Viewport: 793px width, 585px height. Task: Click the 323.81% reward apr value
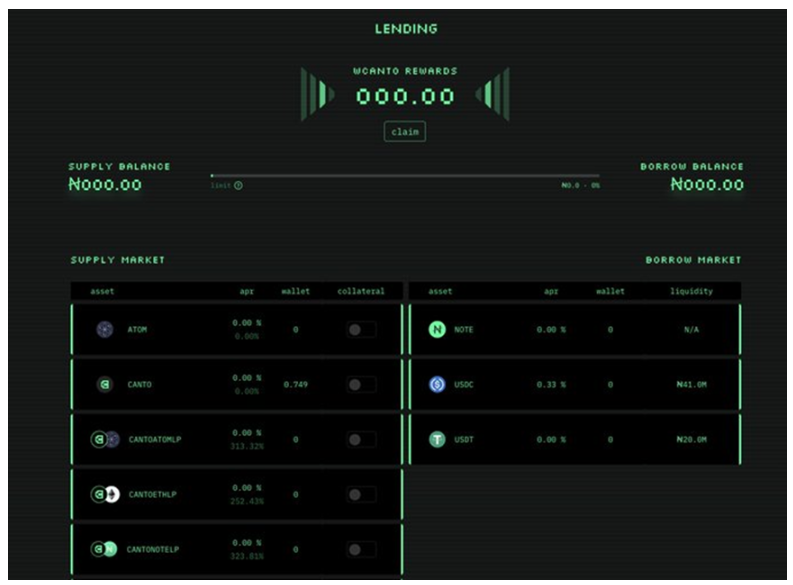click(x=247, y=556)
